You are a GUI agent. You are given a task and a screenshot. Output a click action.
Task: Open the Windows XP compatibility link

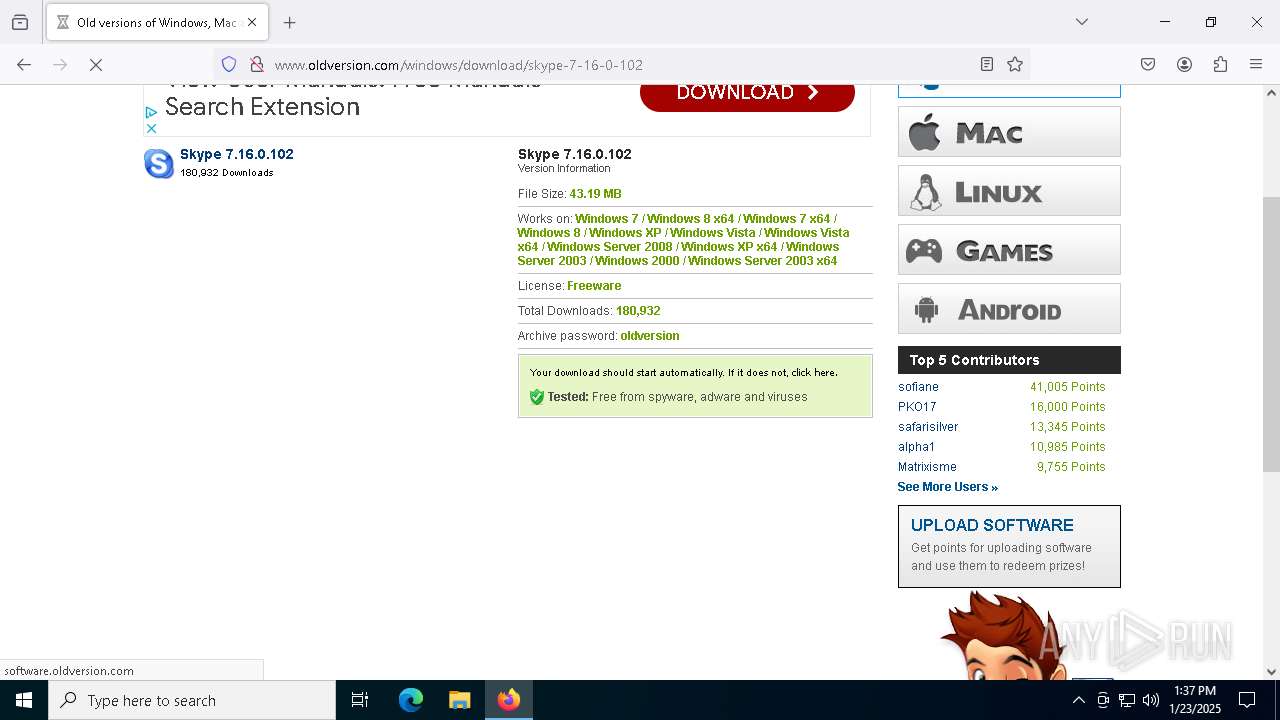(625, 233)
